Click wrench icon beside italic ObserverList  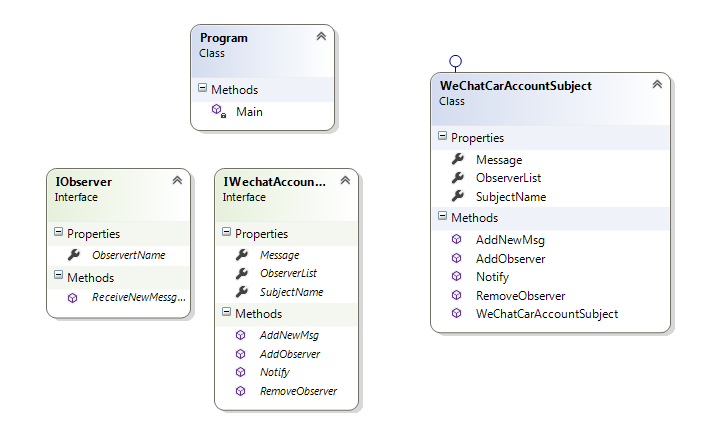pos(242,273)
